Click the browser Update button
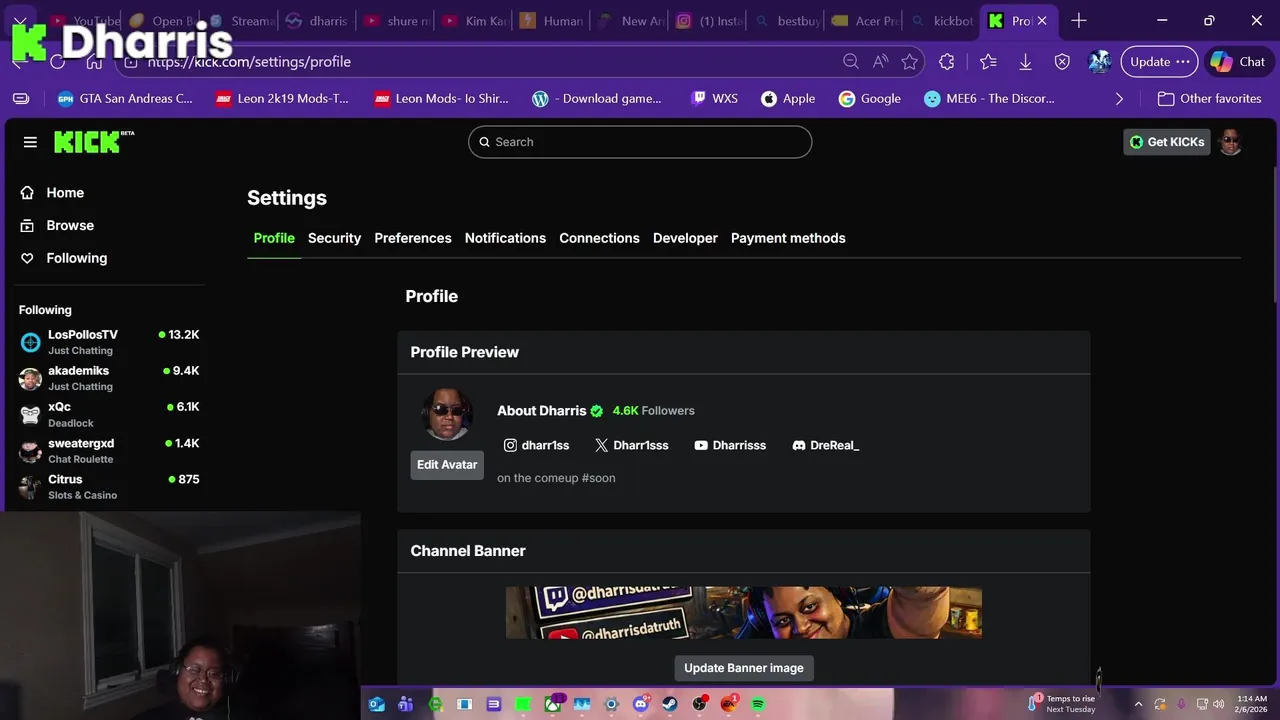The image size is (1280, 720). click(x=1159, y=62)
